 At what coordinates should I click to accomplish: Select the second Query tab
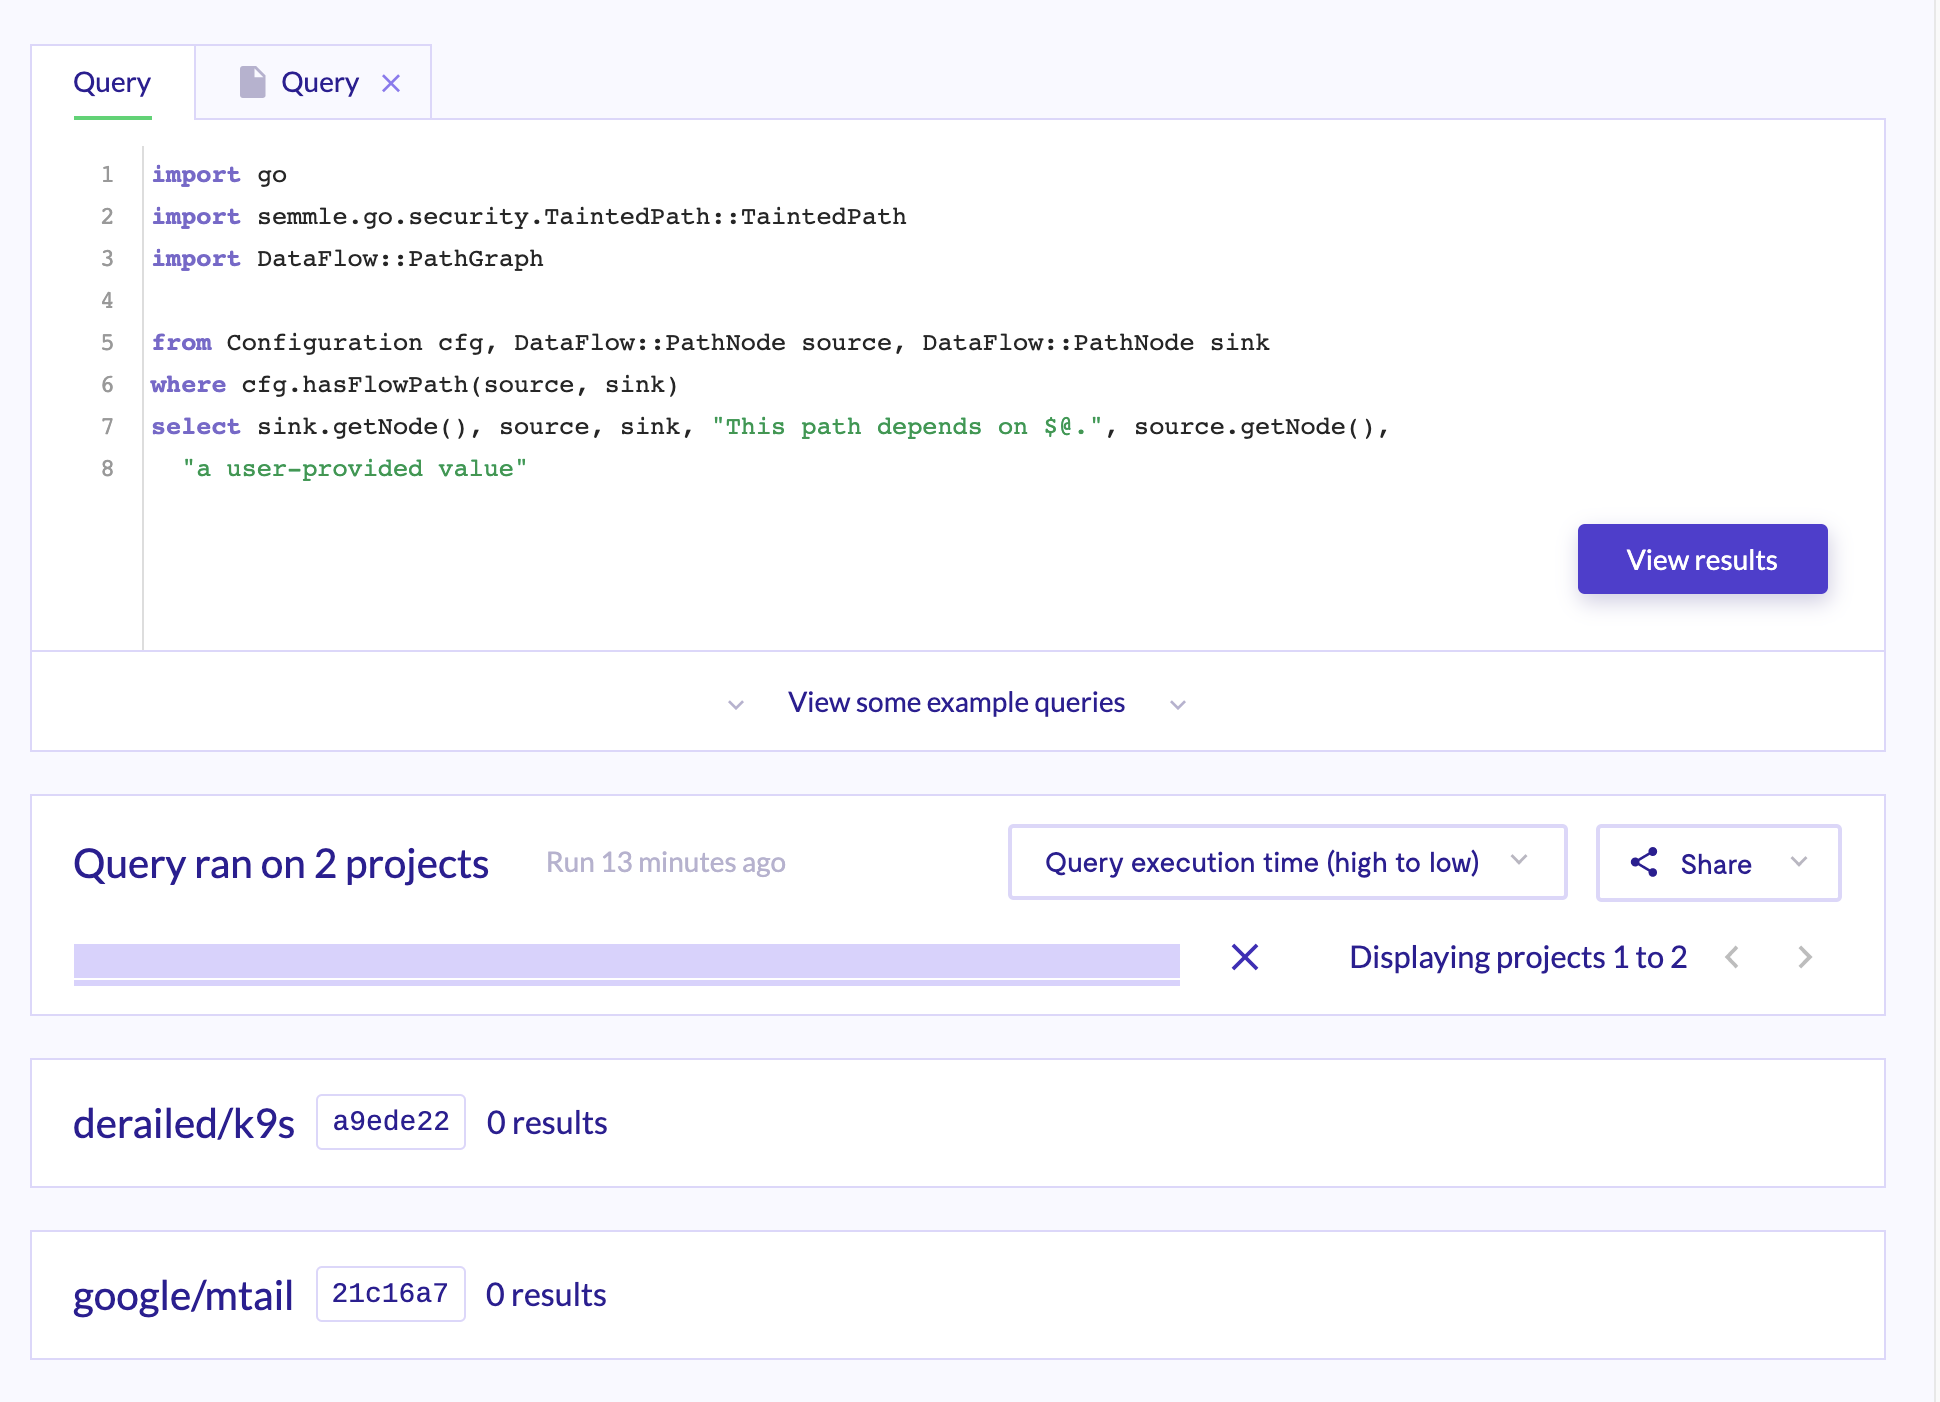point(319,82)
